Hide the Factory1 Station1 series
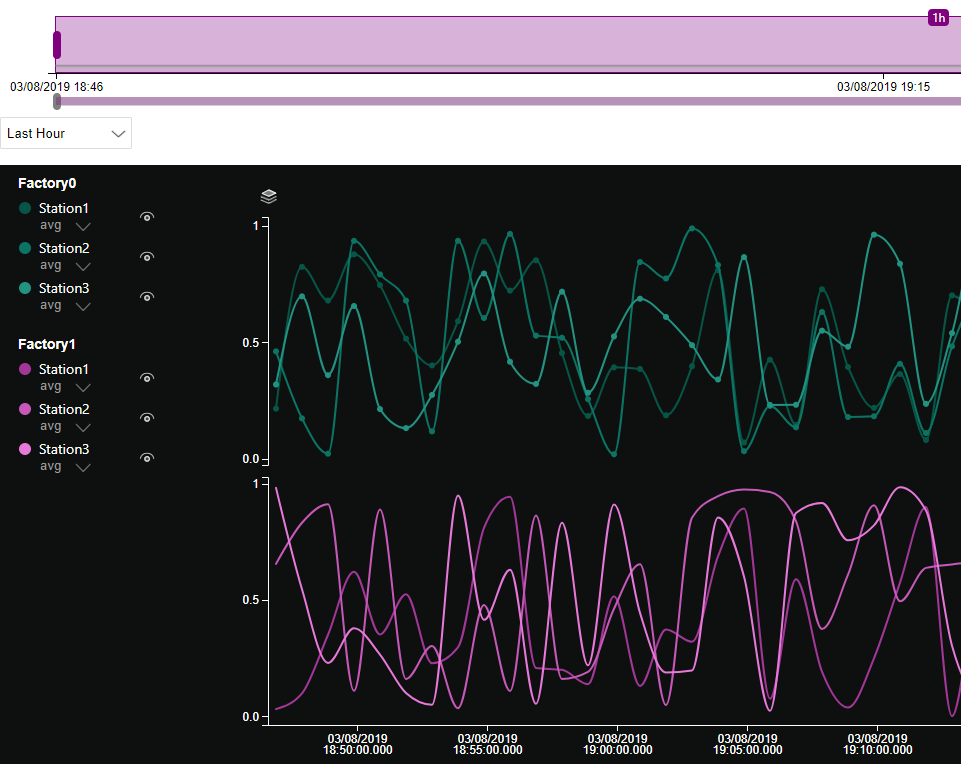 [147, 378]
